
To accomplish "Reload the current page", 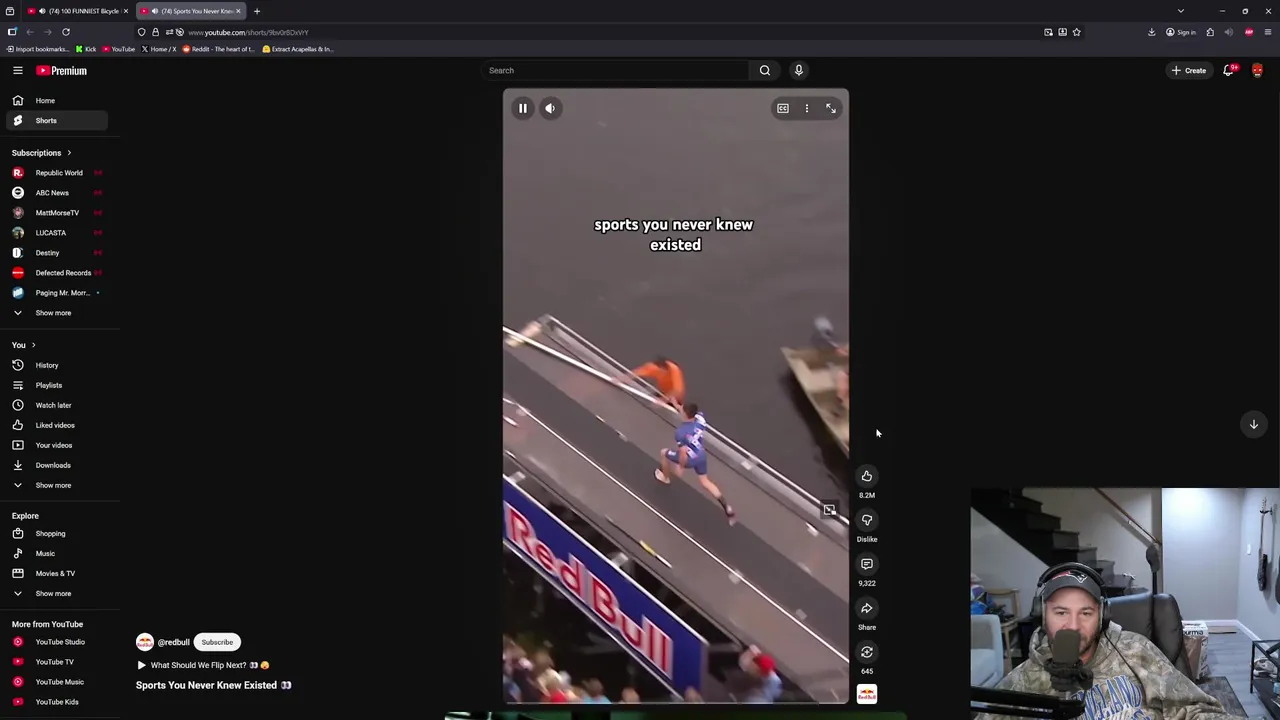I will coord(66,32).
